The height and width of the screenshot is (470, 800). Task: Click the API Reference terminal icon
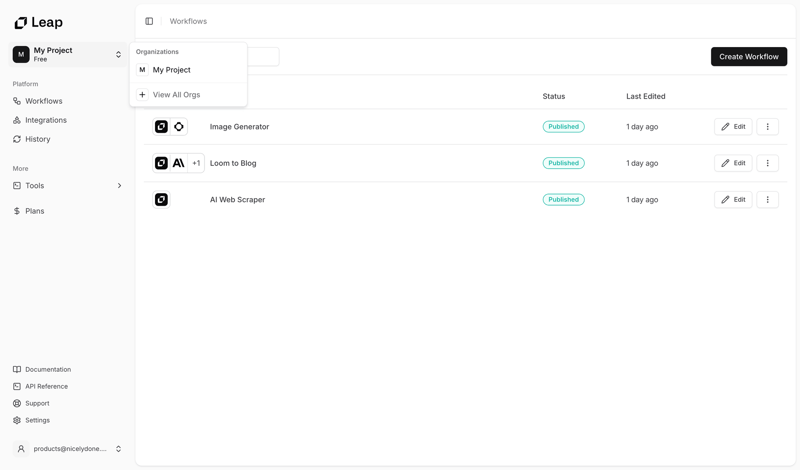(17, 386)
